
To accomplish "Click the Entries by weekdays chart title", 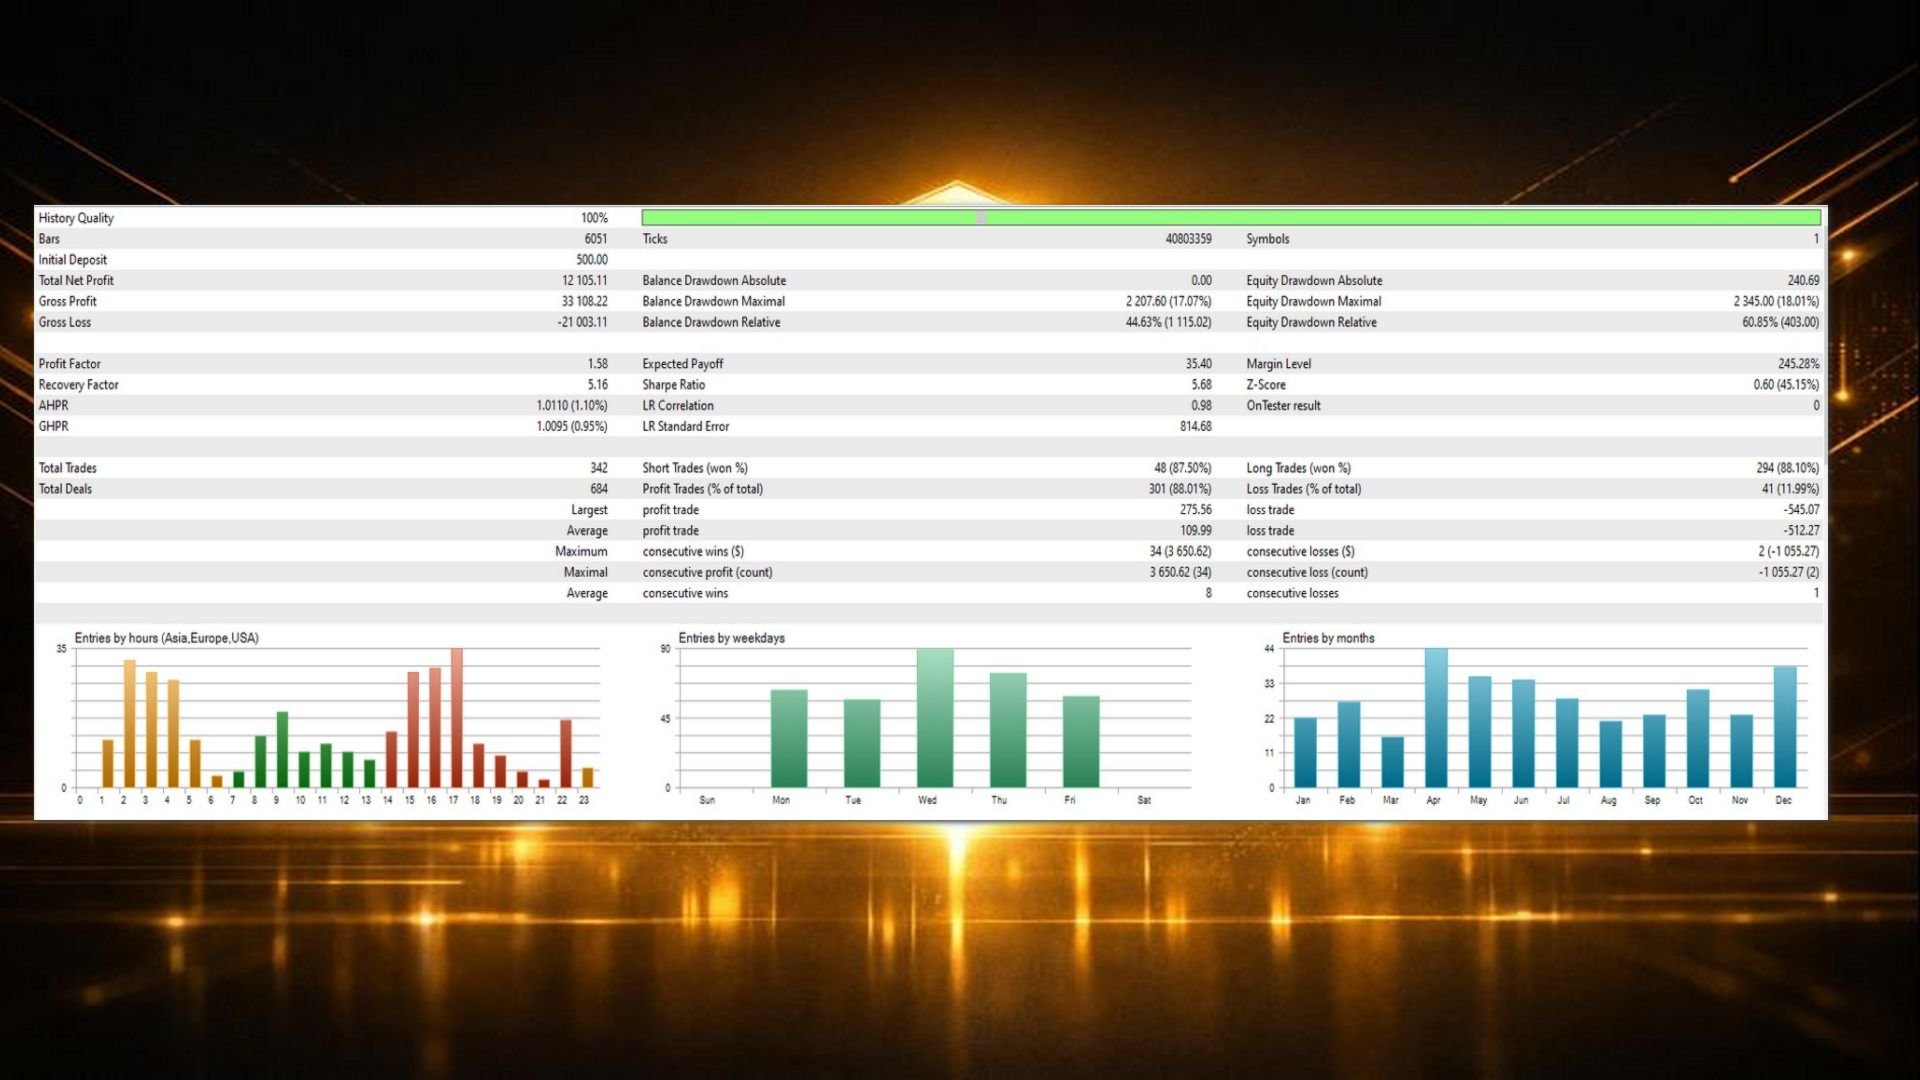I will (731, 638).
